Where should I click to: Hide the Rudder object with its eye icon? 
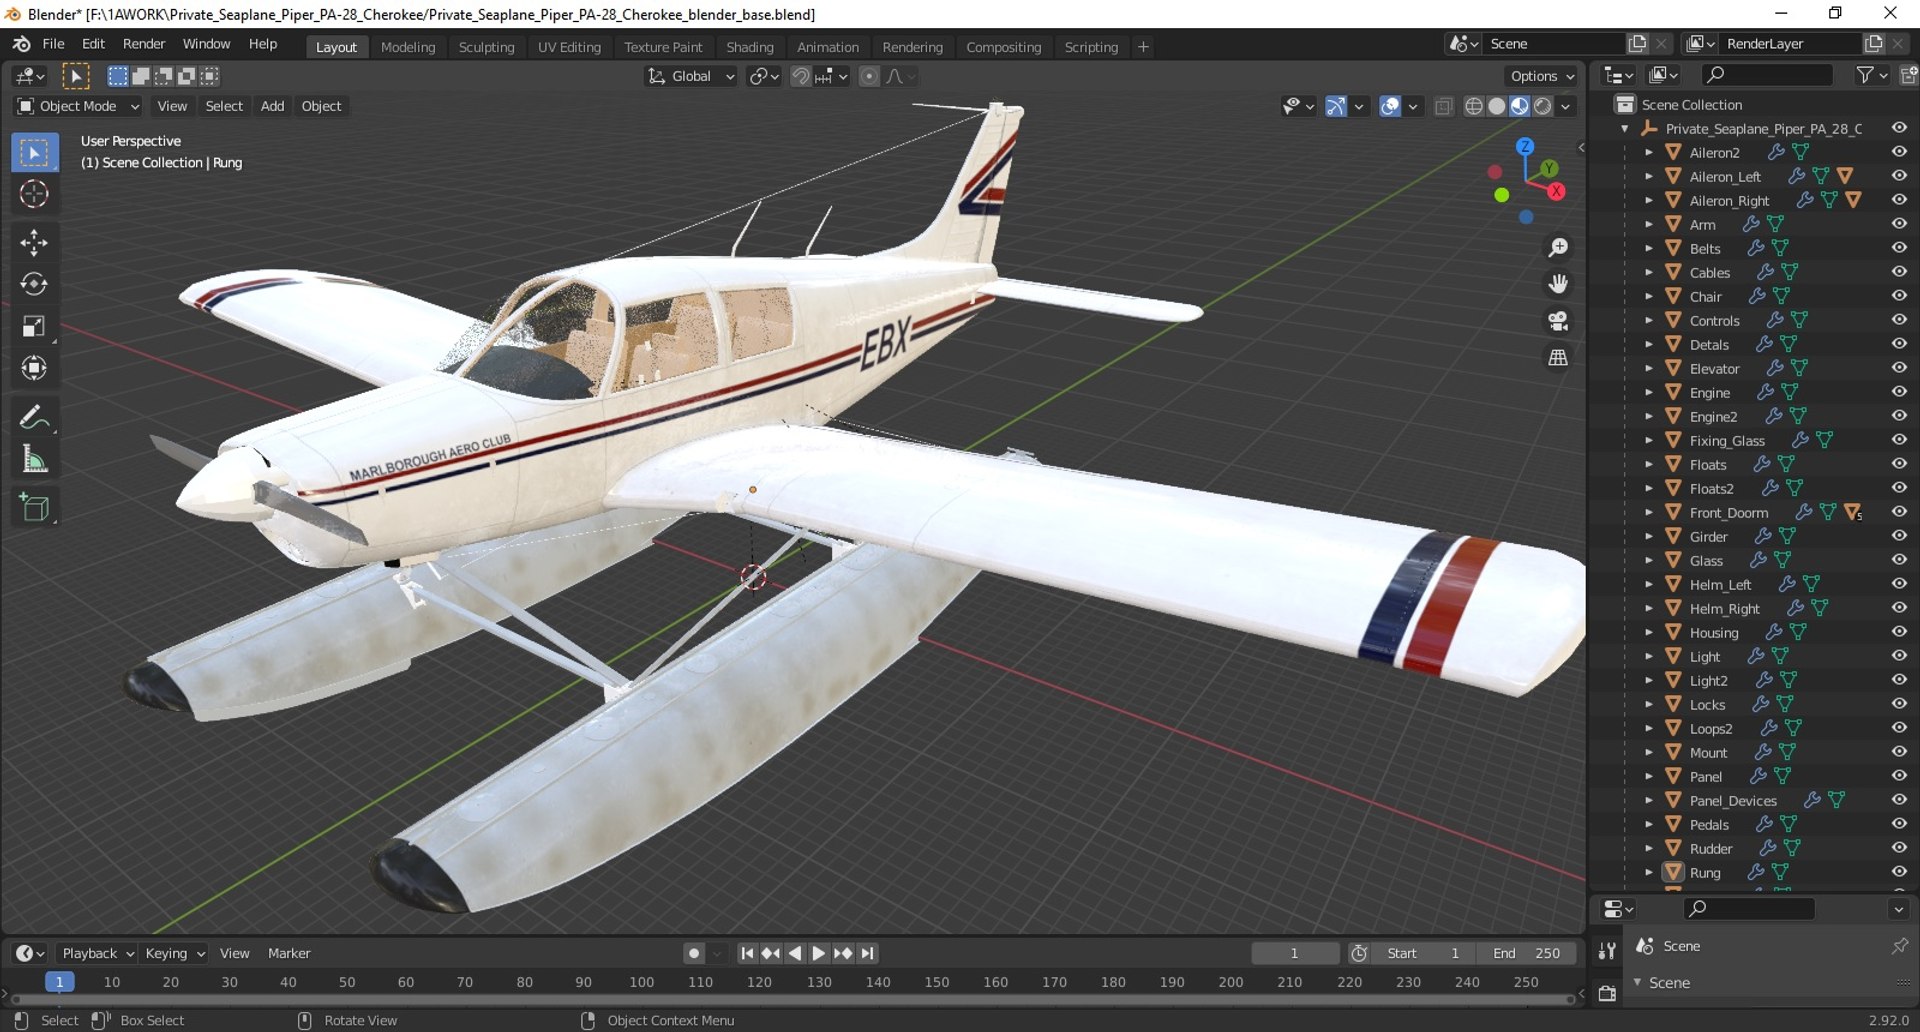[x=1899, y=848]
